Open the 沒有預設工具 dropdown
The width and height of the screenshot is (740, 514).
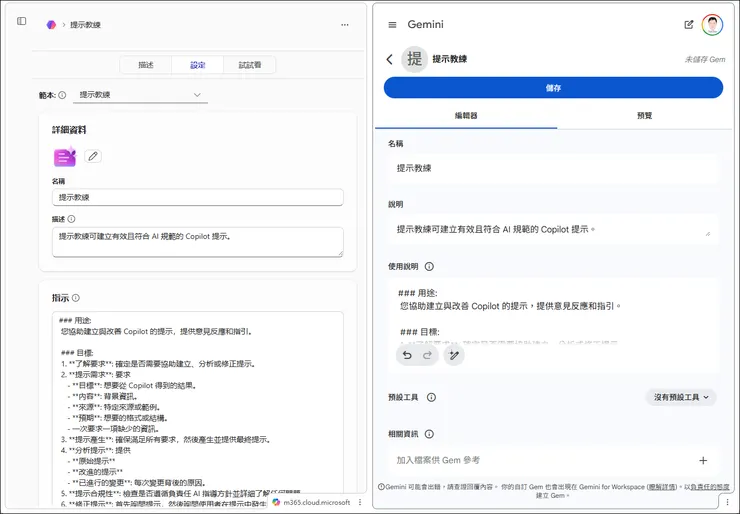(x=681, y=397)
